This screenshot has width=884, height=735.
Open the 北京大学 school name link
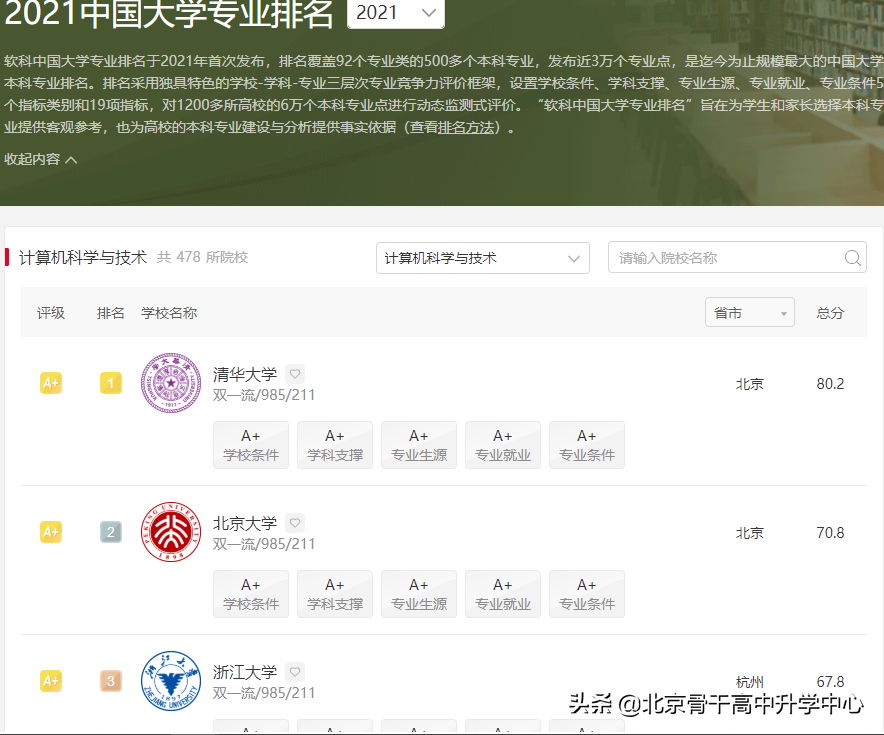[x=245, y=523]
